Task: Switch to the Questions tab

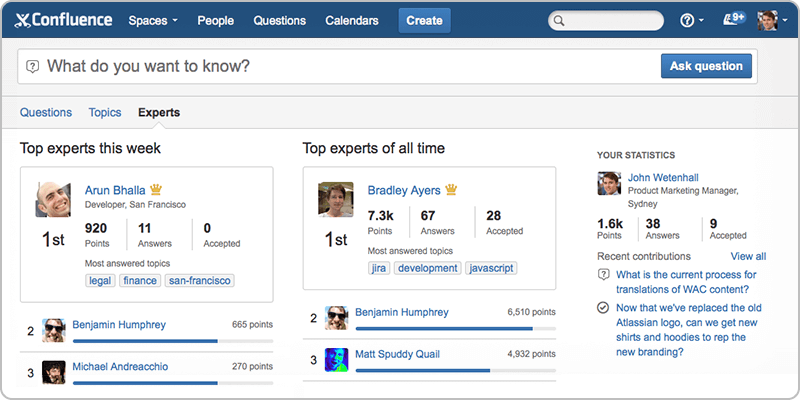Action: point(46,113)
